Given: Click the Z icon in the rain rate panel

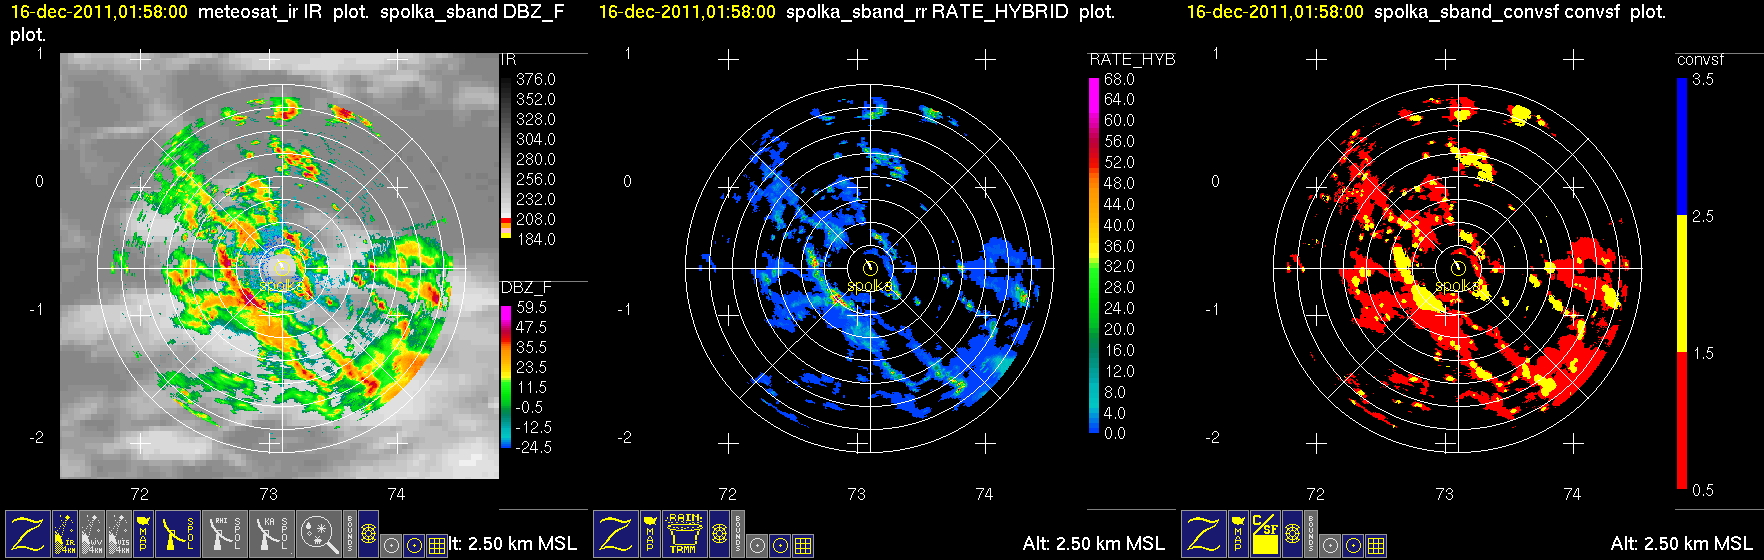Looking at the screenshot, I should tap(616, 534).
